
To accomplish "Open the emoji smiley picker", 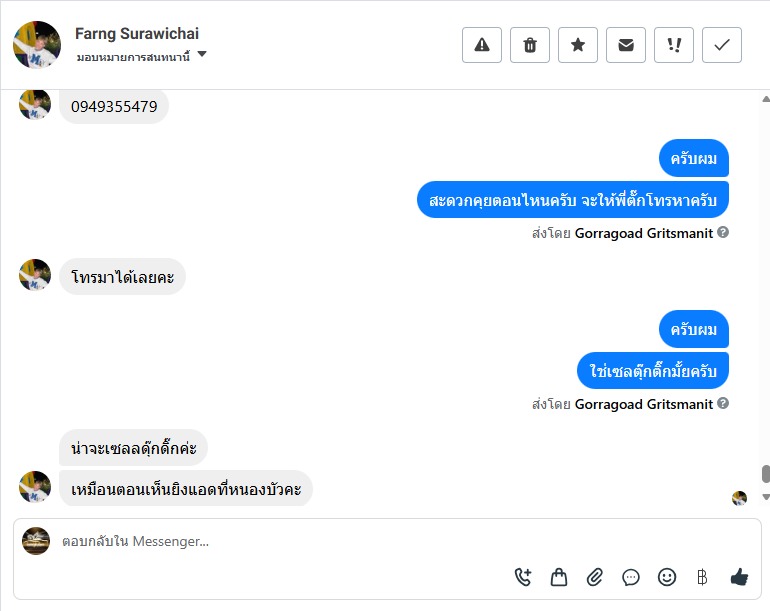I will [x=667, y=576].
